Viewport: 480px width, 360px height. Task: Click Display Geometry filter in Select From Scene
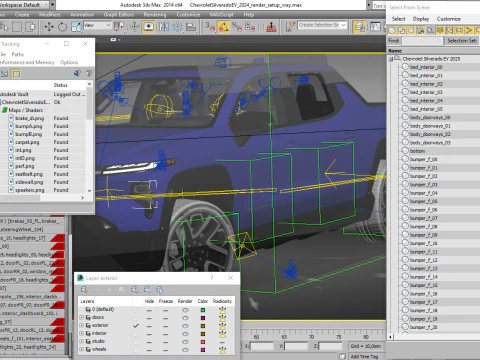392,30
